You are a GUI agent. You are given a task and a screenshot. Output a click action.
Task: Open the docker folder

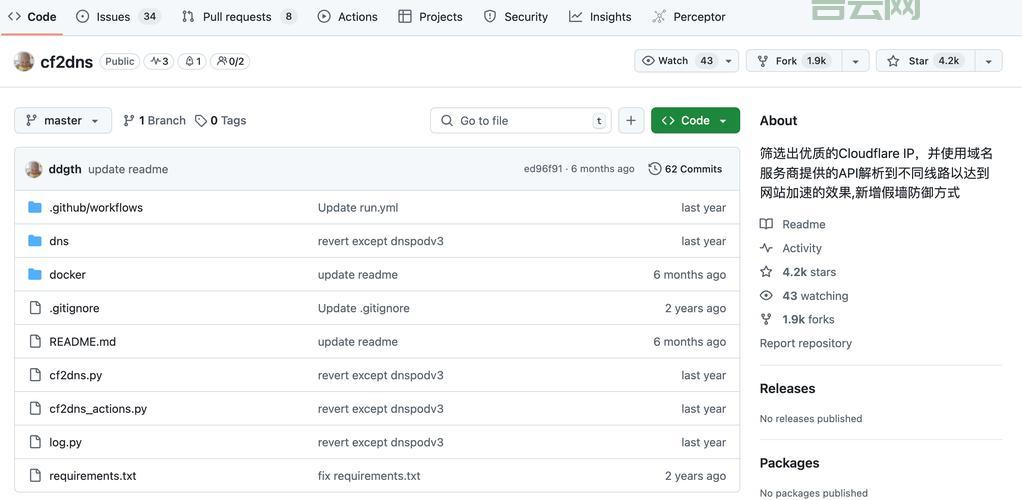[67, 275]
